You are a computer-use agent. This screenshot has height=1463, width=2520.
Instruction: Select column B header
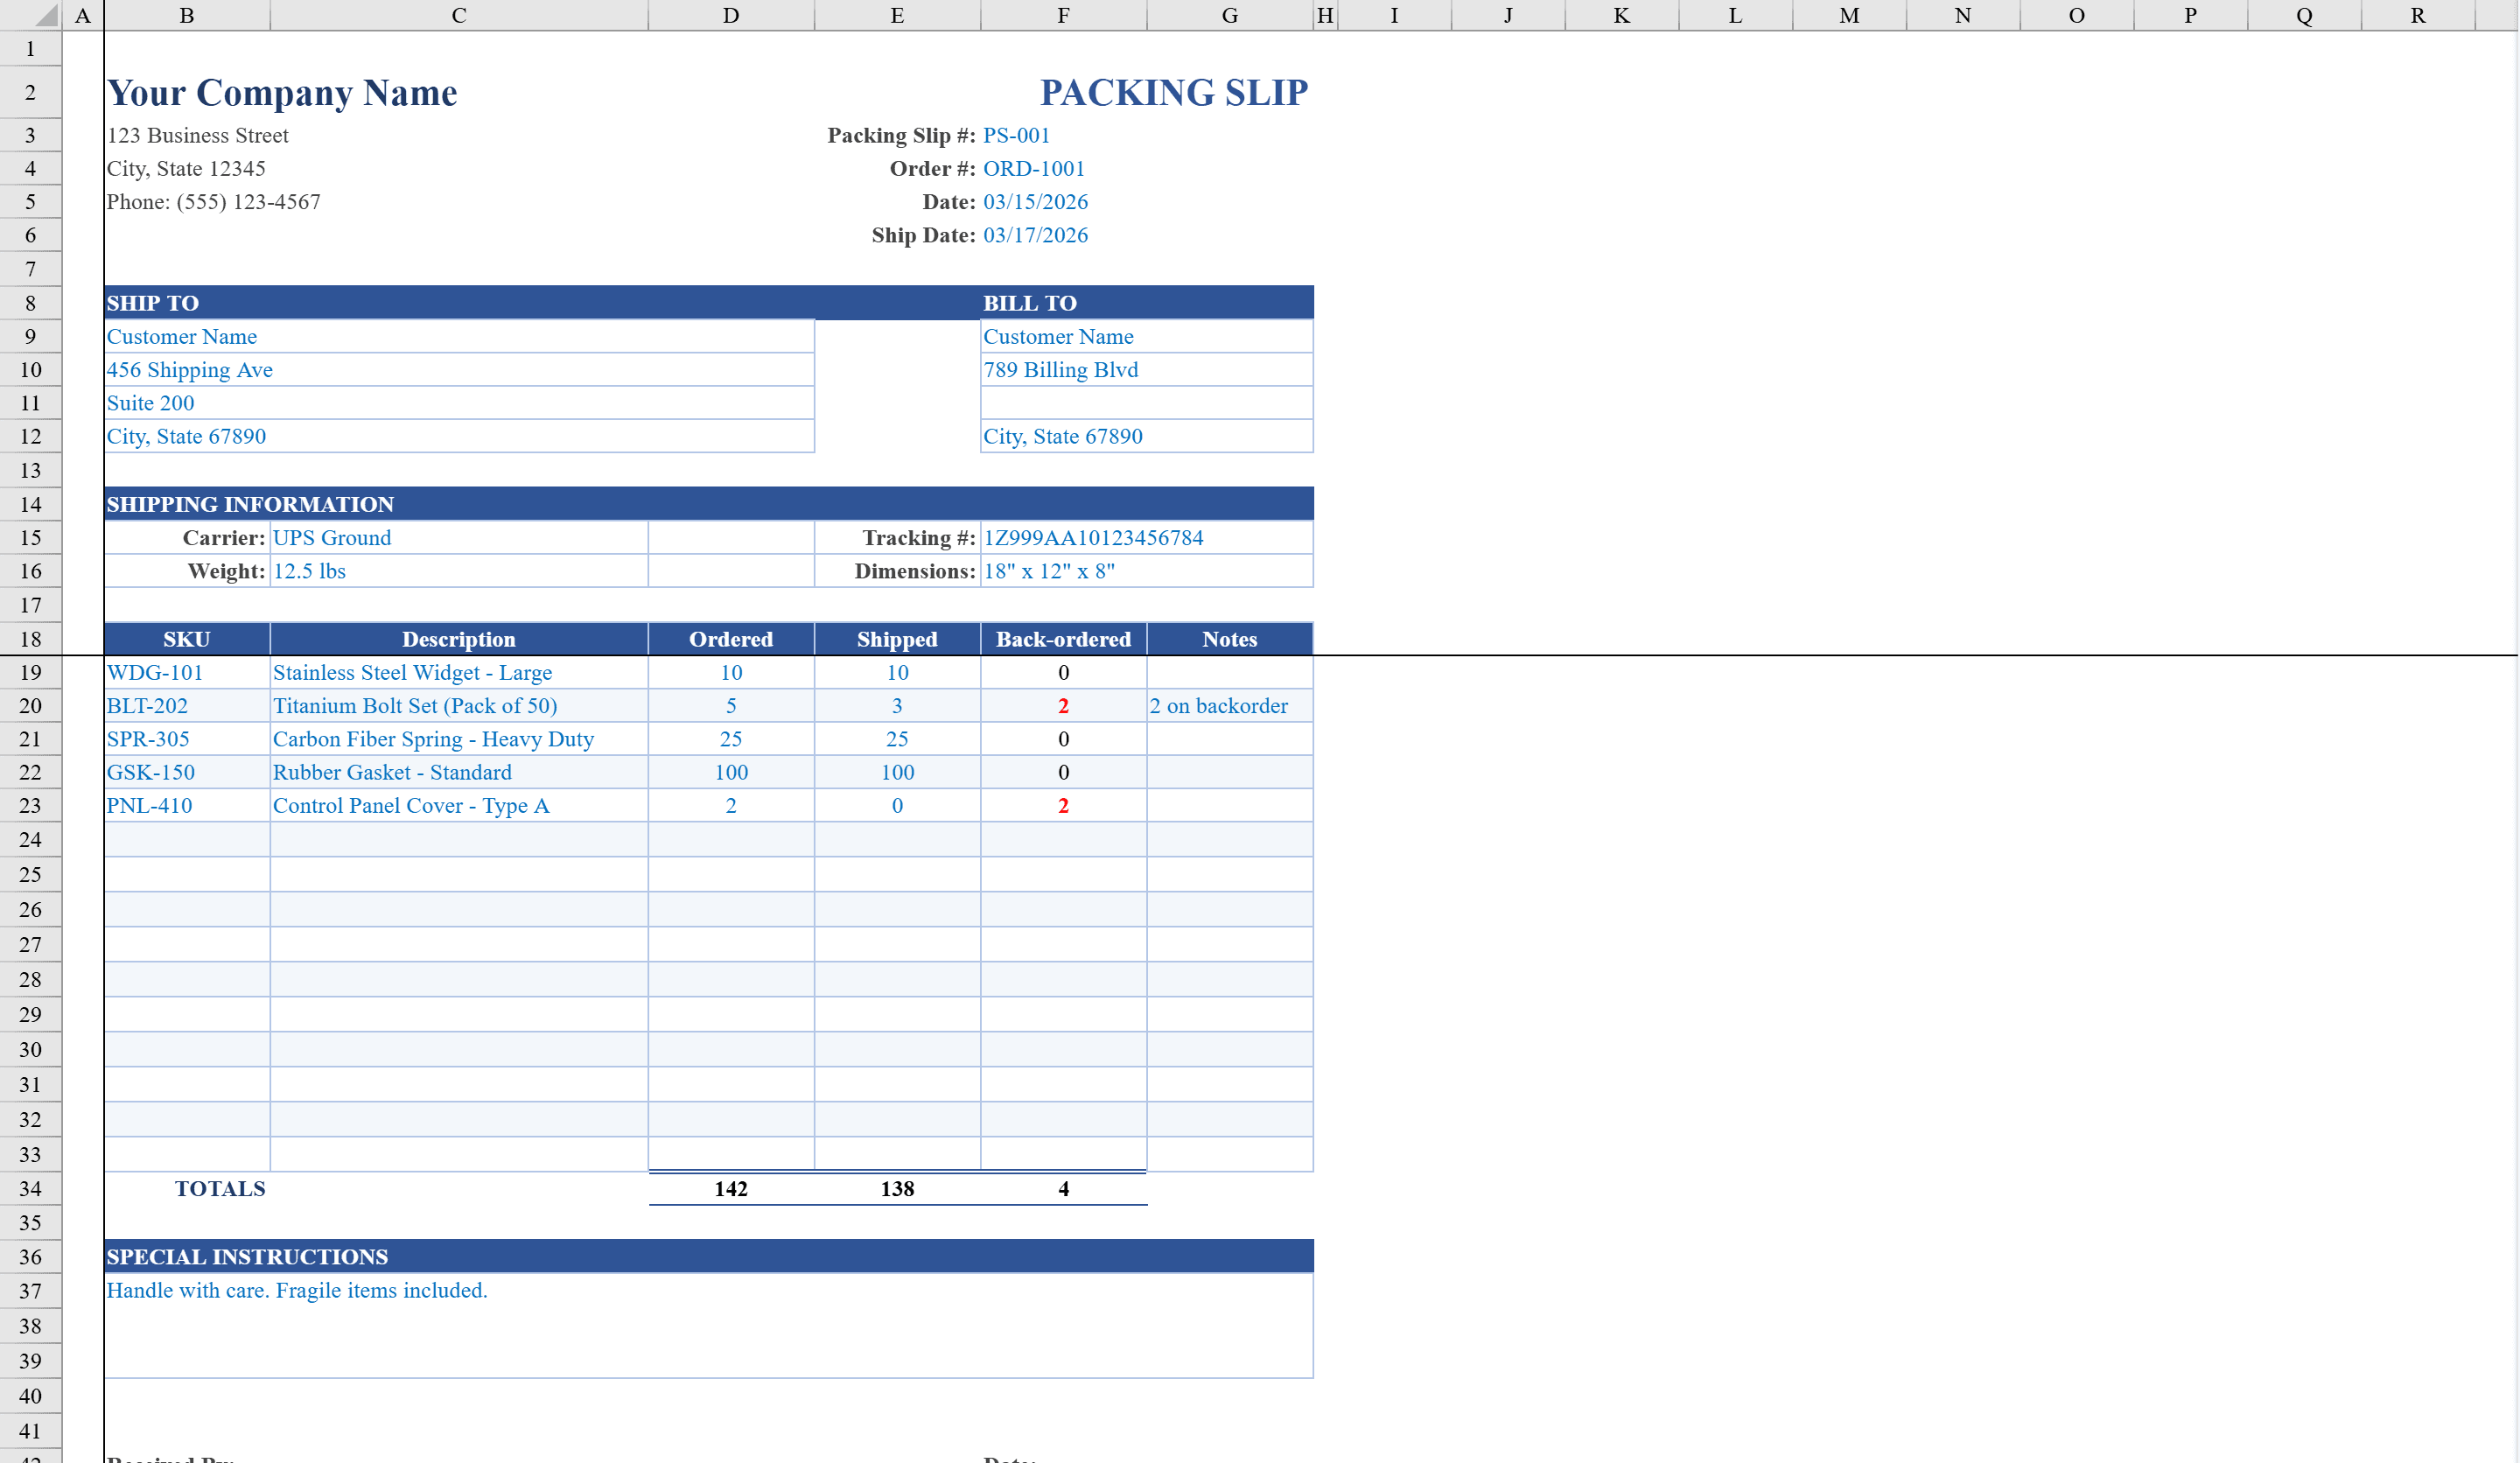click(186, 14)
